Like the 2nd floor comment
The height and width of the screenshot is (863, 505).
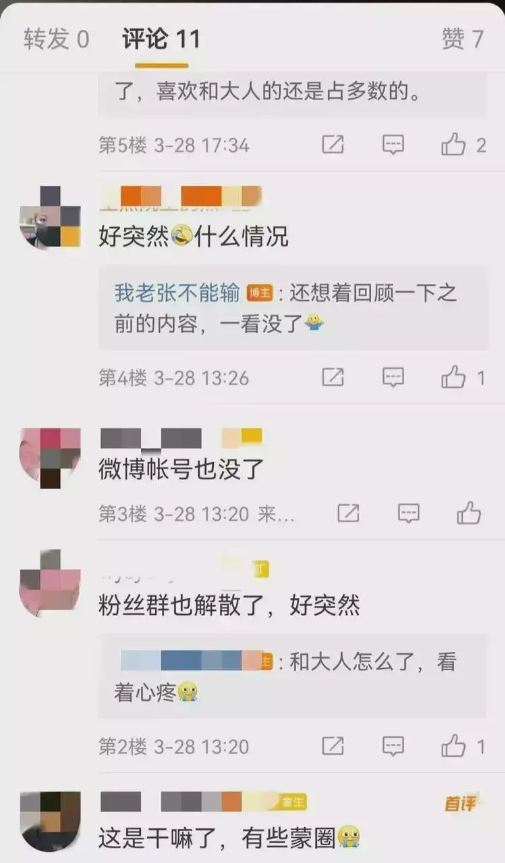tap(453, 746)
